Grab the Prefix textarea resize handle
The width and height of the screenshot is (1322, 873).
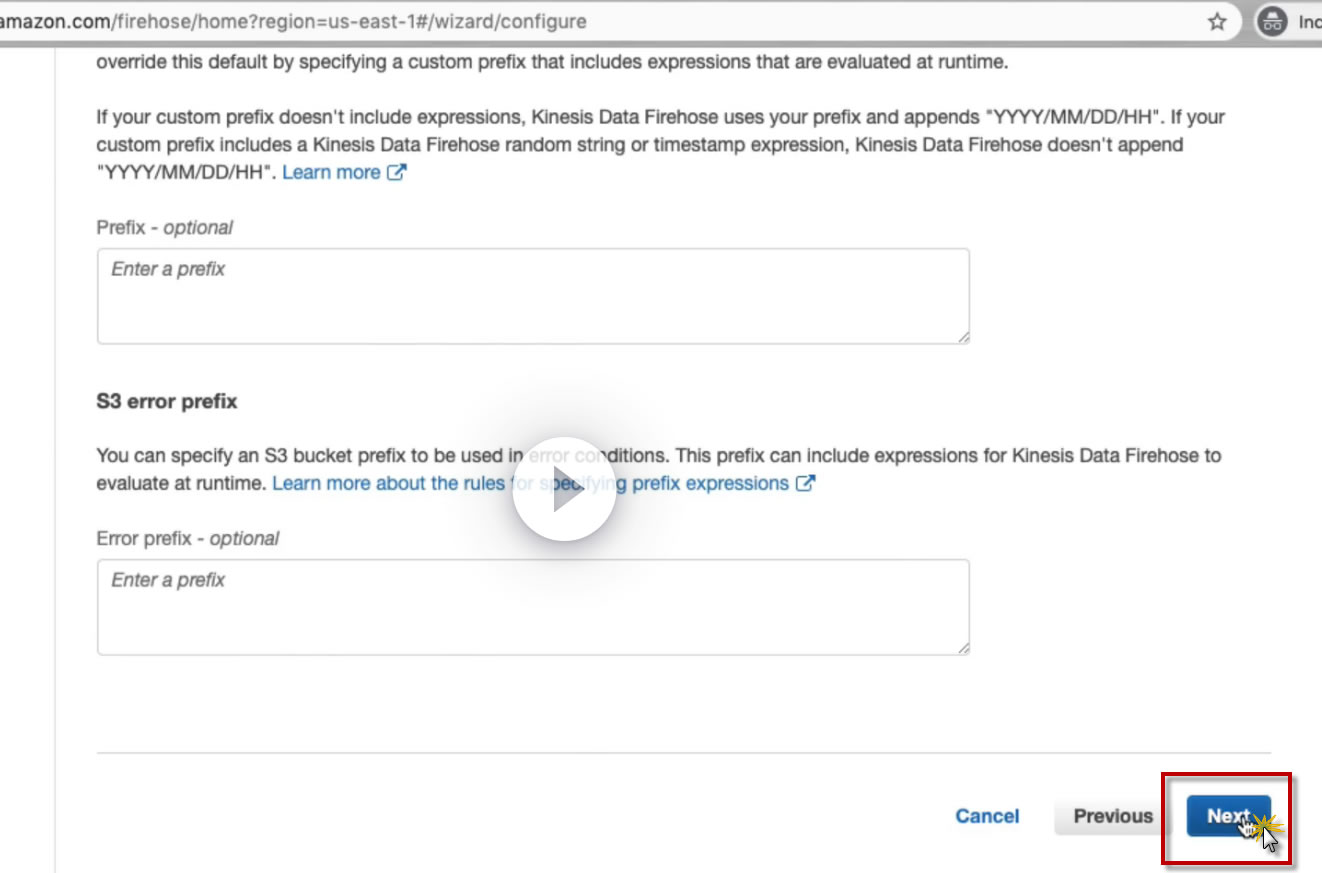coord(963,338)
